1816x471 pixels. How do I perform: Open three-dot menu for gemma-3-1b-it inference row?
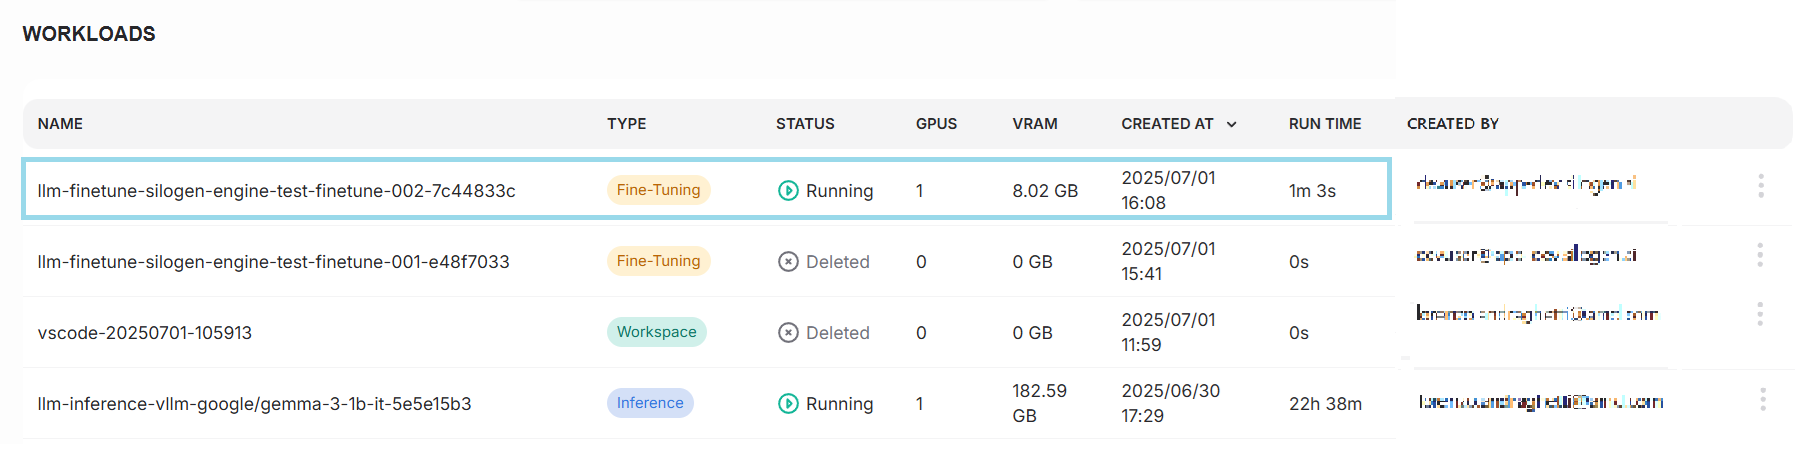[x=1762, y=400]
